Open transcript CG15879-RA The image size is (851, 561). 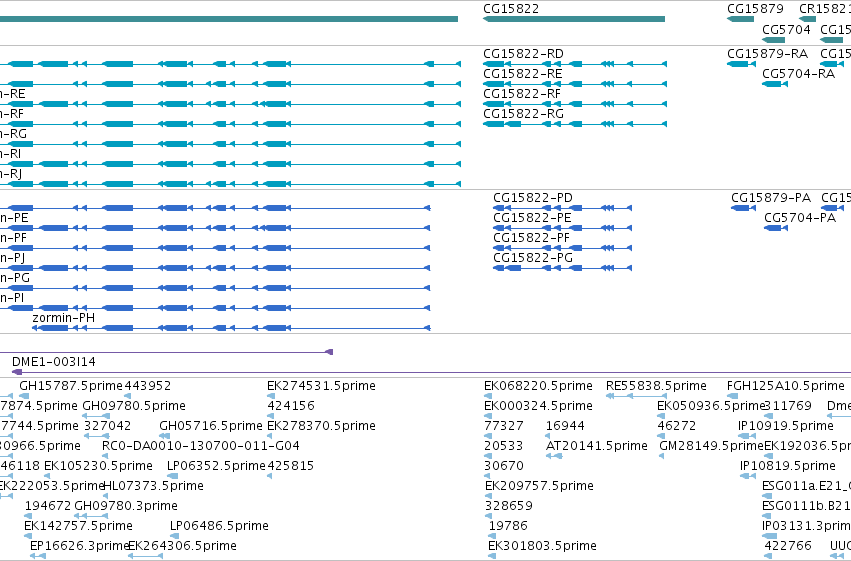click(767, 54)
